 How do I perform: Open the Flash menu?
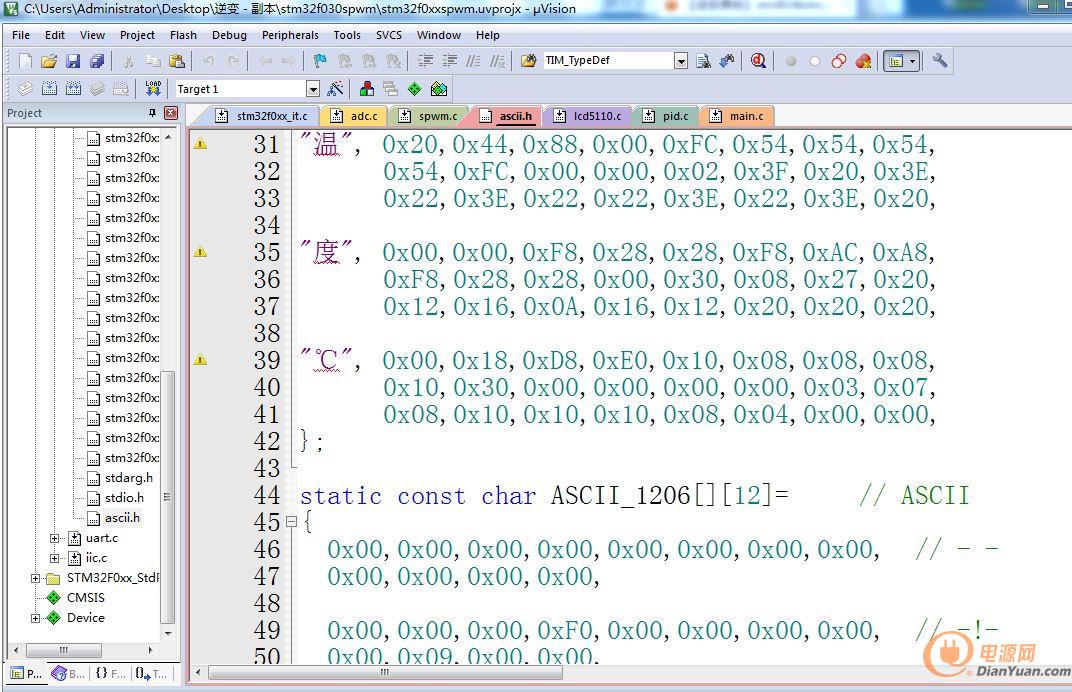coord(183,35)
